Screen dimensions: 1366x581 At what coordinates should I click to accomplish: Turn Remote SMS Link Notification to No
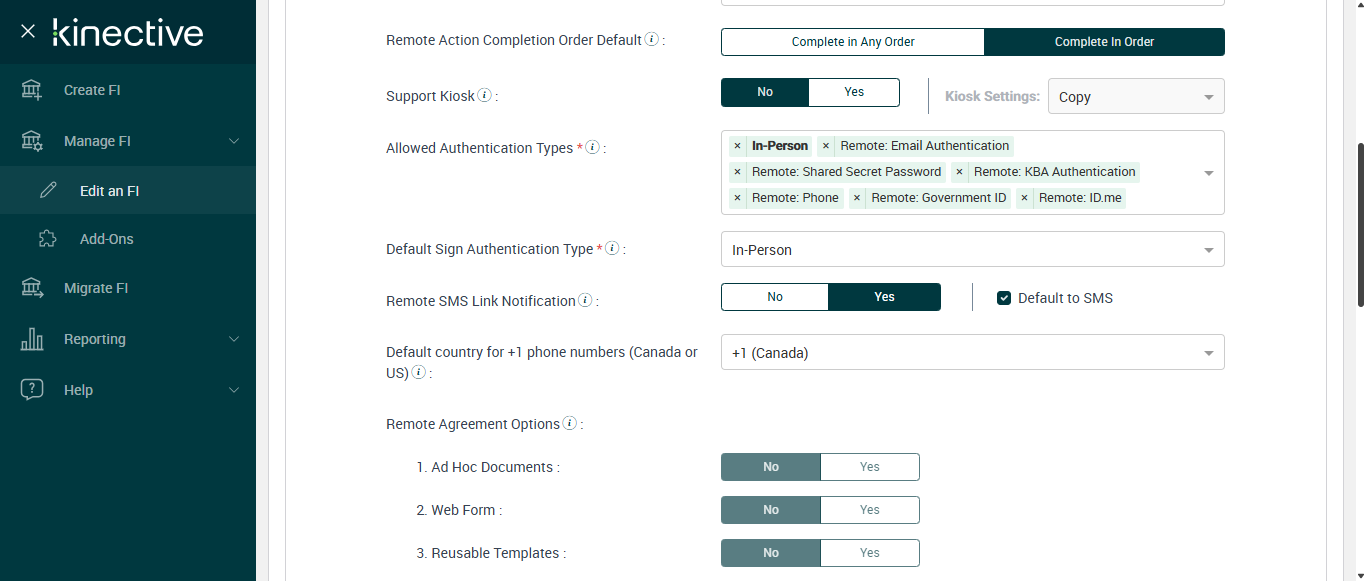774,297
